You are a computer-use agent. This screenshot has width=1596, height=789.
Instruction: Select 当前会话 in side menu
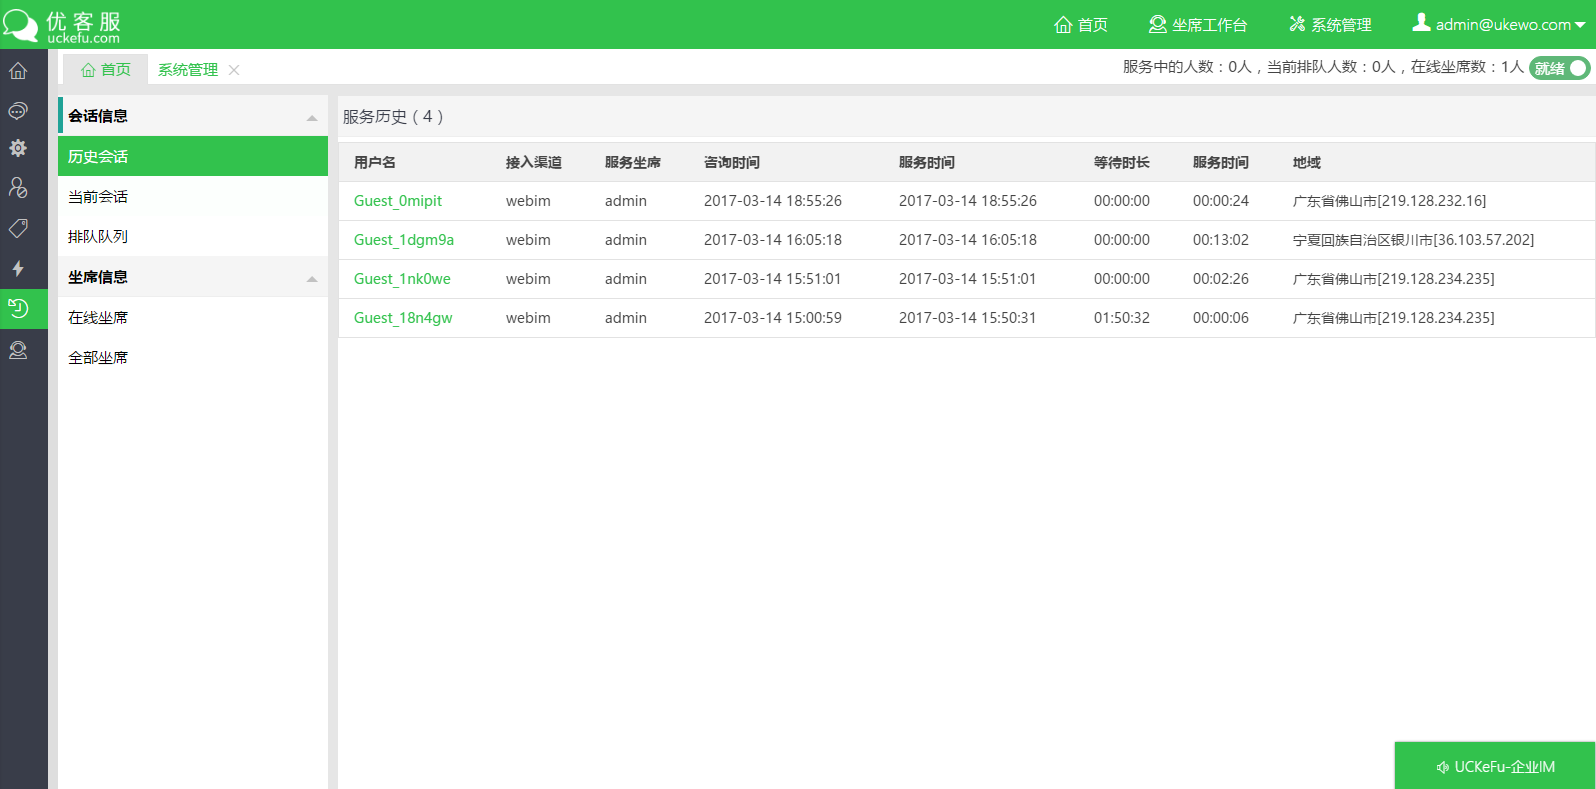[x=193, y=196]
